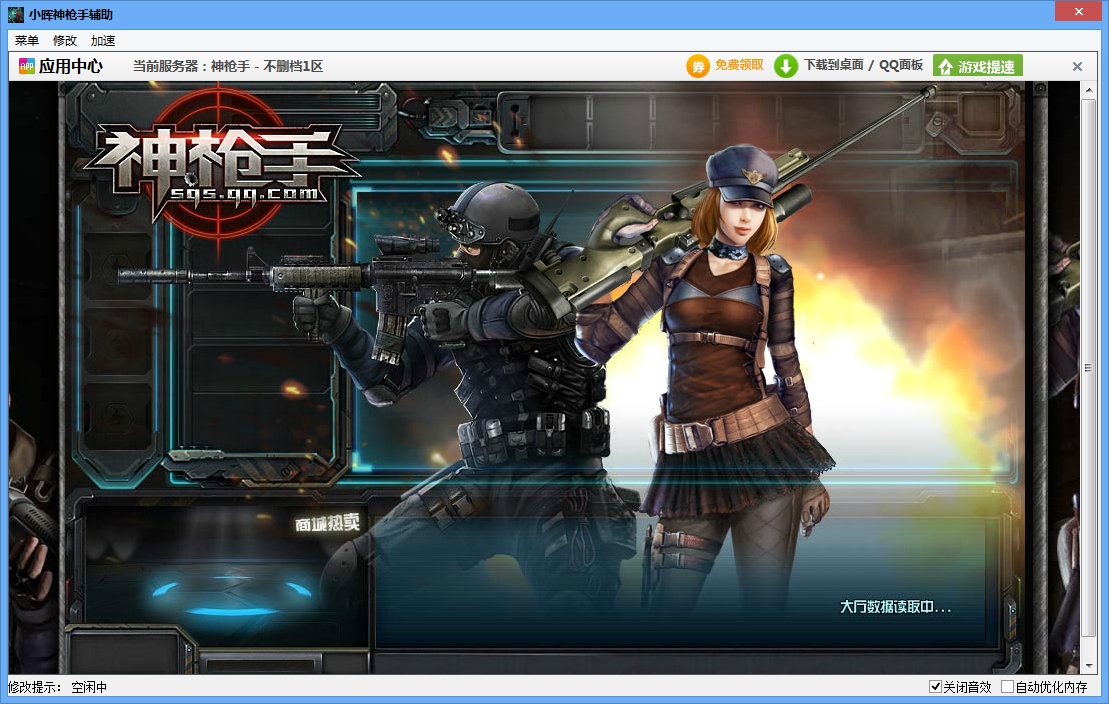Click the green download arrow icon

click(x=786, y=67)
